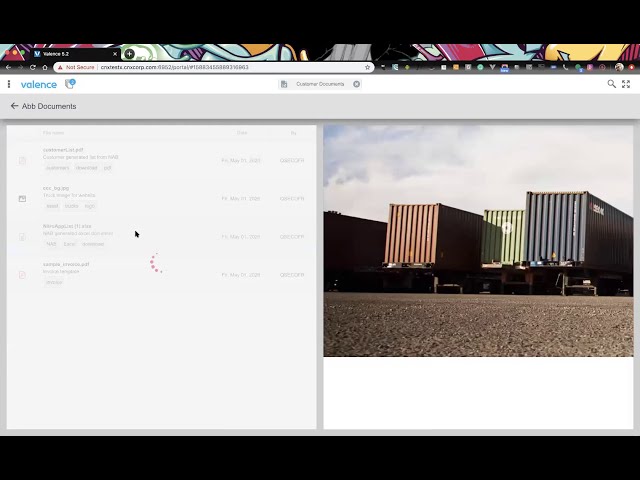Screen dimensions: 640x480
Task: Toggle Valence fullscreen mode
Action: pyautogui.click(x=626, y=84)
